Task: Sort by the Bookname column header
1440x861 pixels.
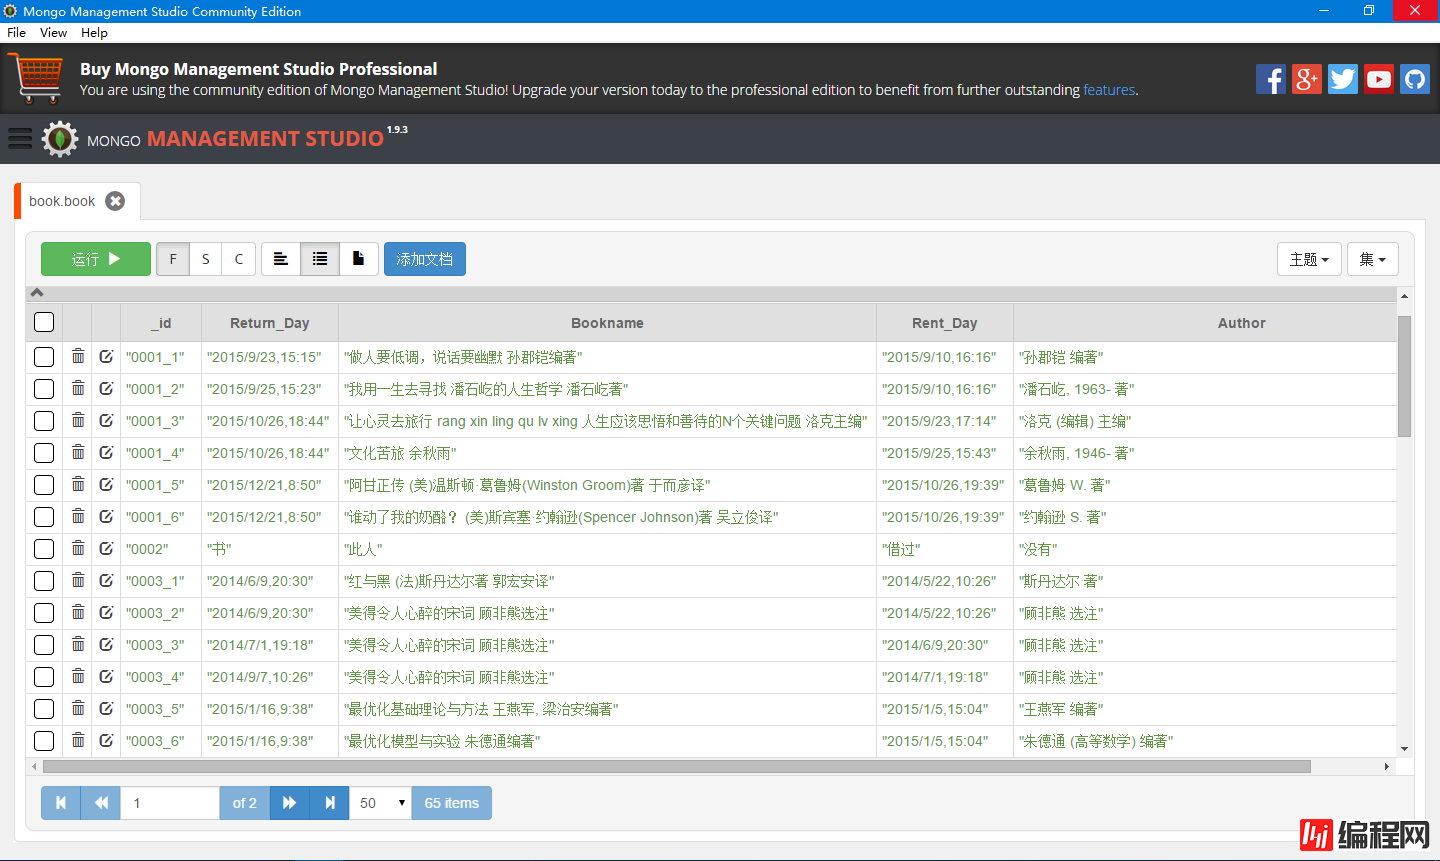Action: [x=607, y=323]
